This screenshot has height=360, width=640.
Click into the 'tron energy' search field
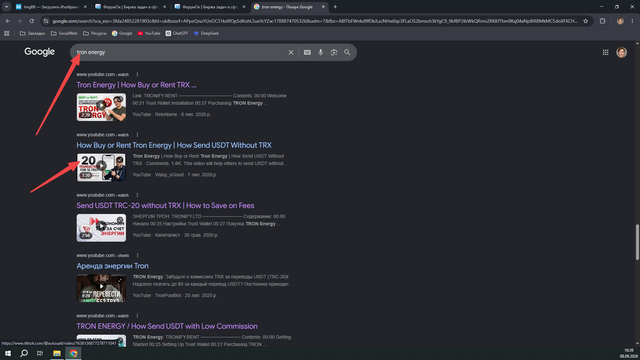pos(180,52)
